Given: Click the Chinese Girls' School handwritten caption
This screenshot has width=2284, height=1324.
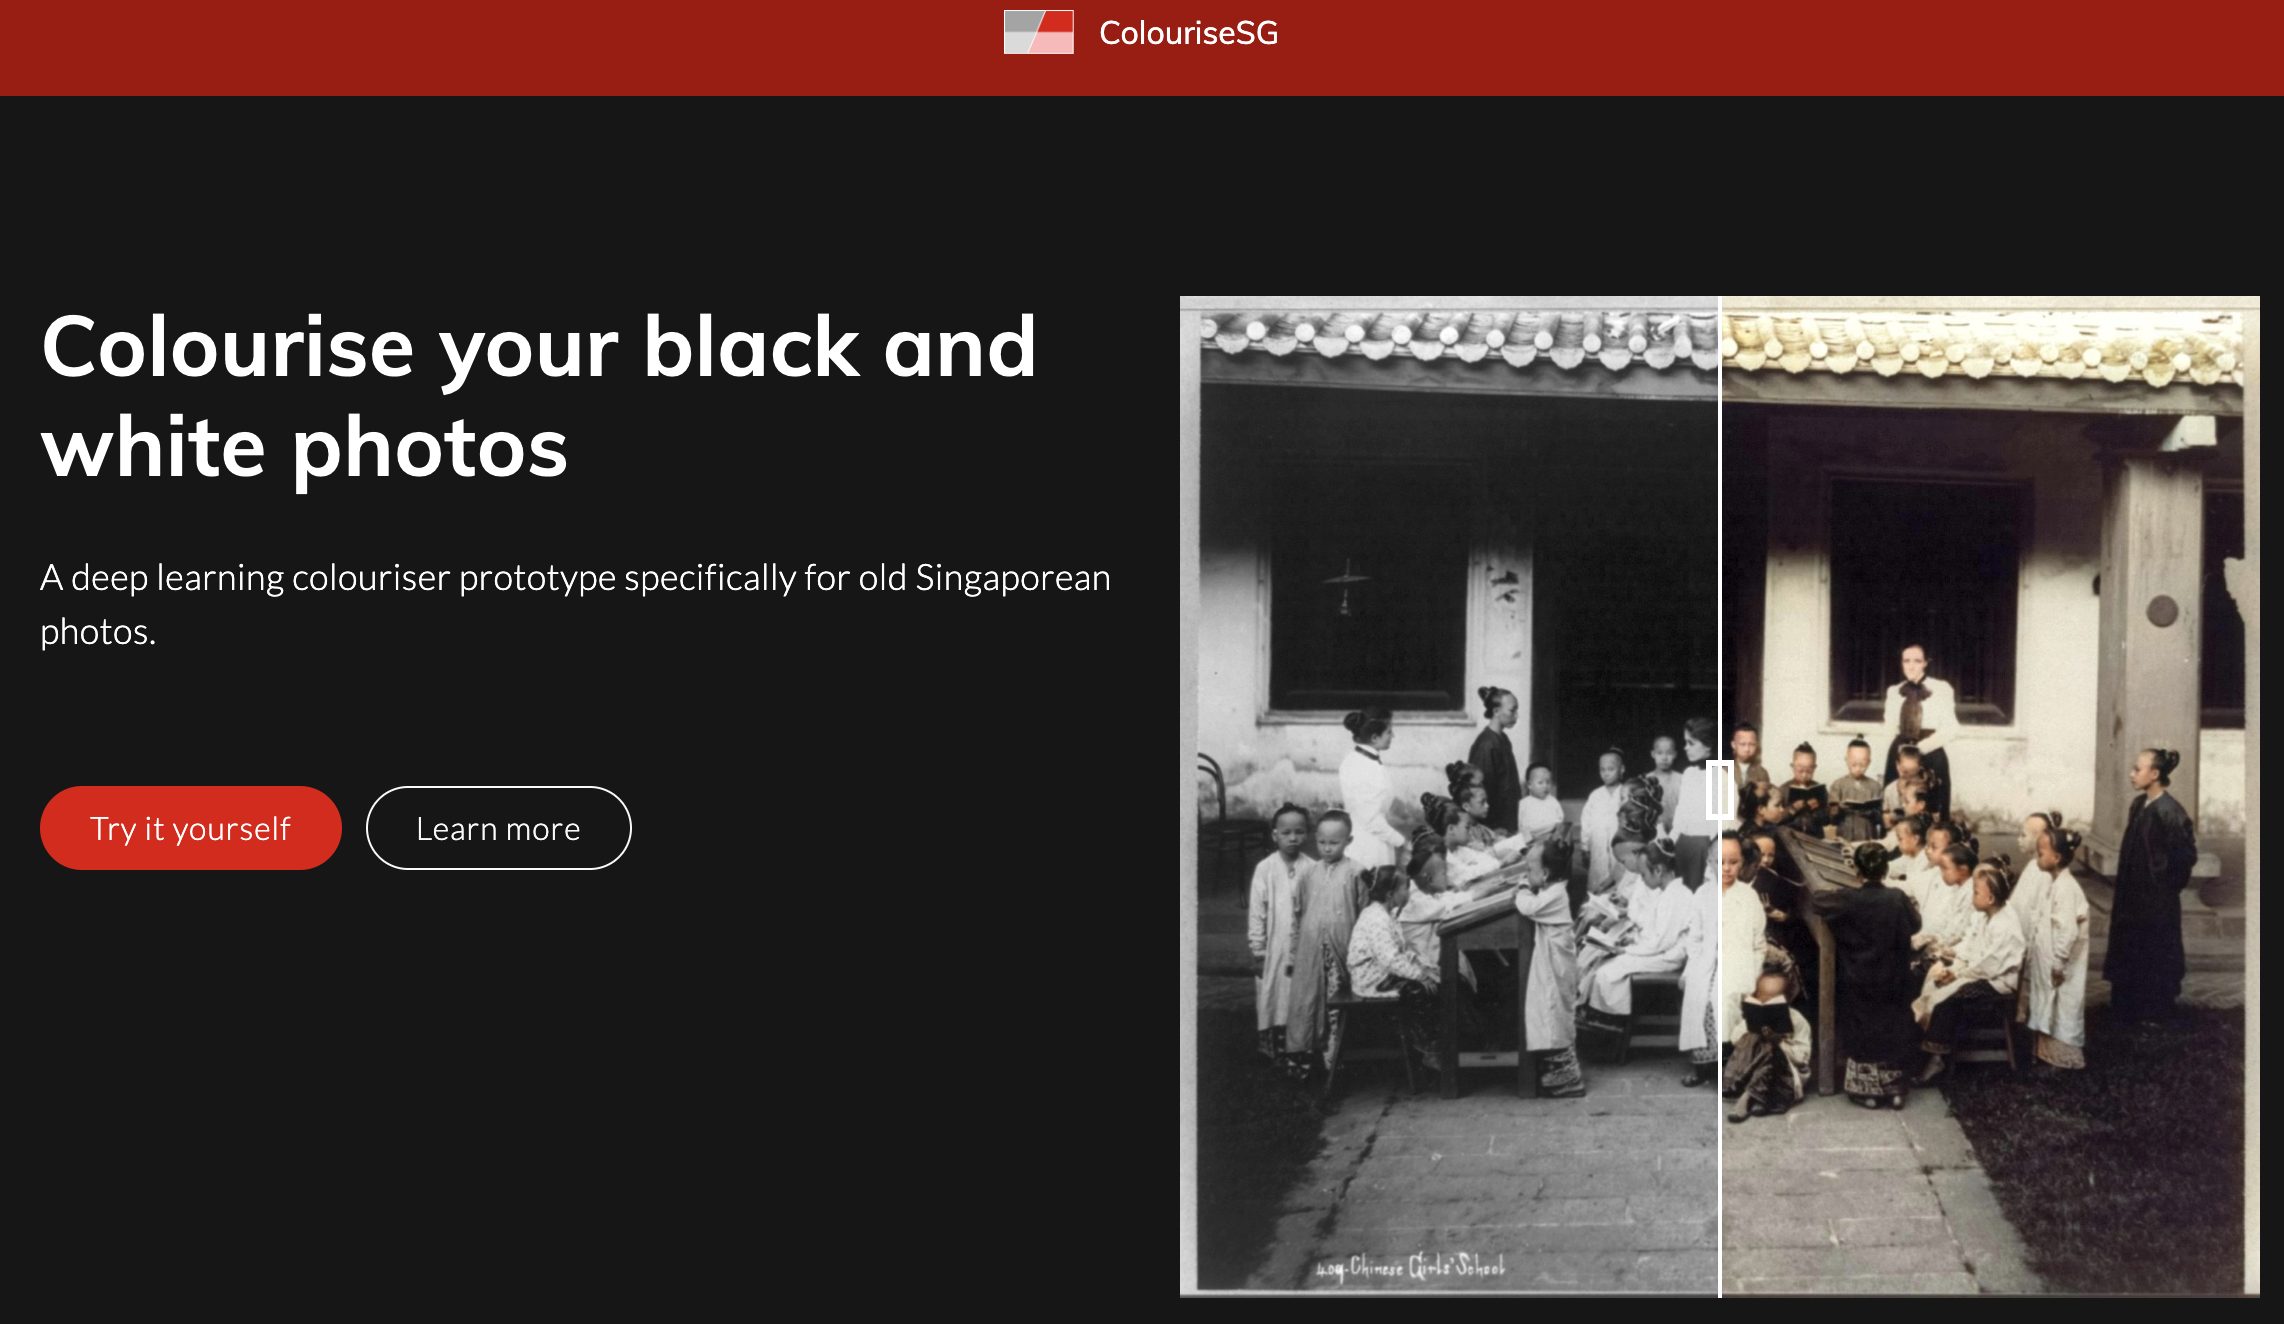Looking at the screenshot, I should [x=1410, y=1267].
